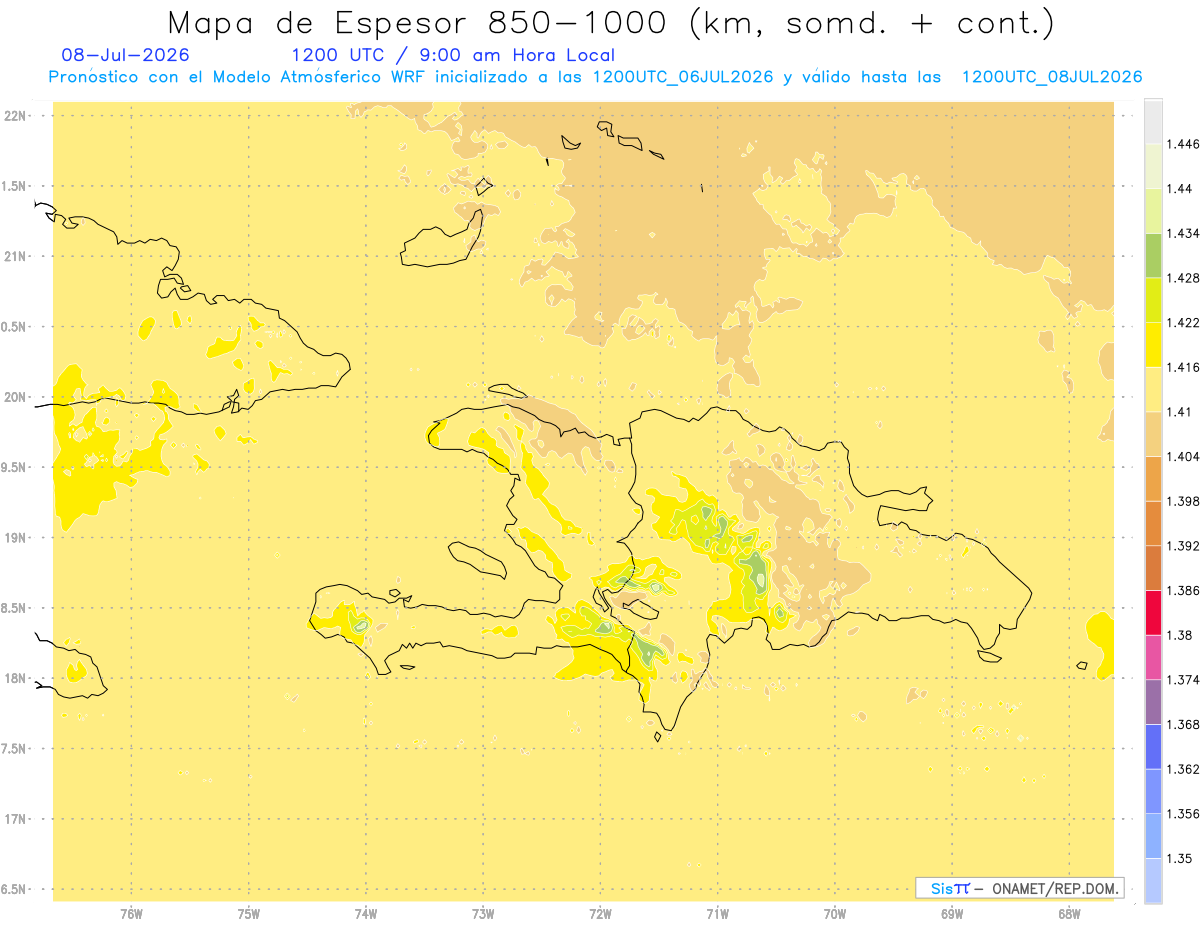
Task: Click the longitude label '68W'
Action: point(1069,913)
